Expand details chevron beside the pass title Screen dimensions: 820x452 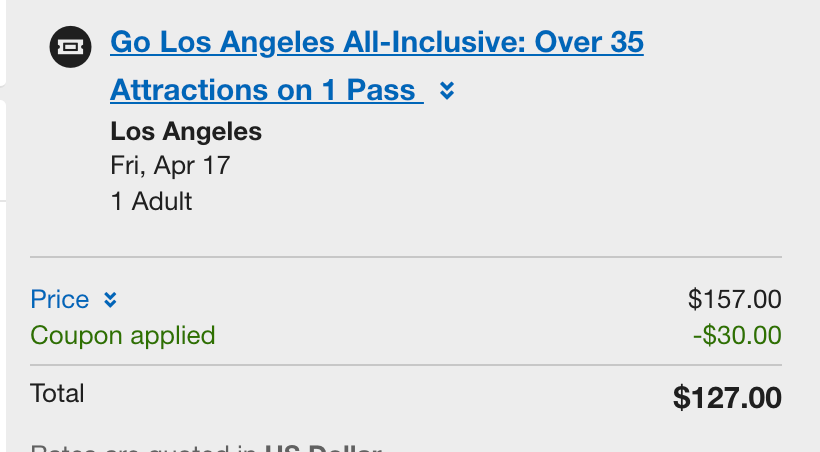point(447,91)
